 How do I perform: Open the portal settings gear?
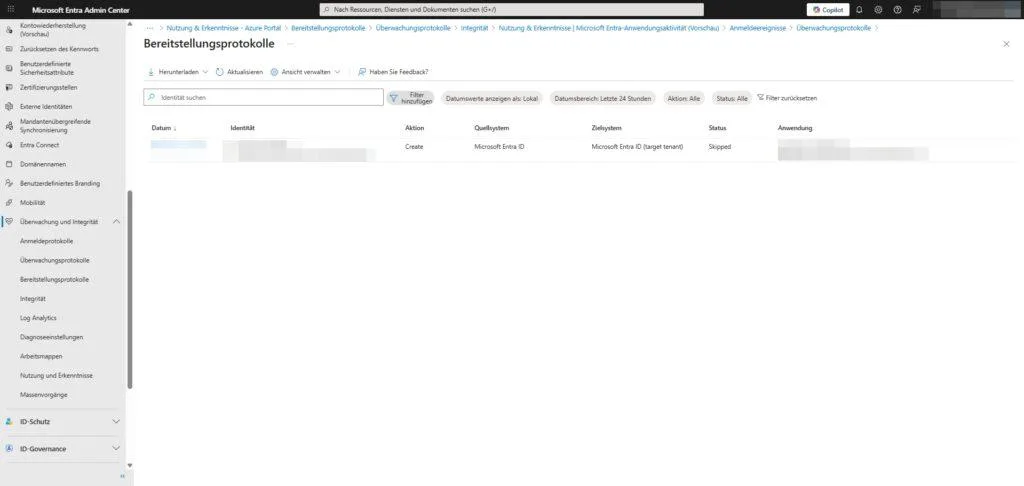pos(878,9)
